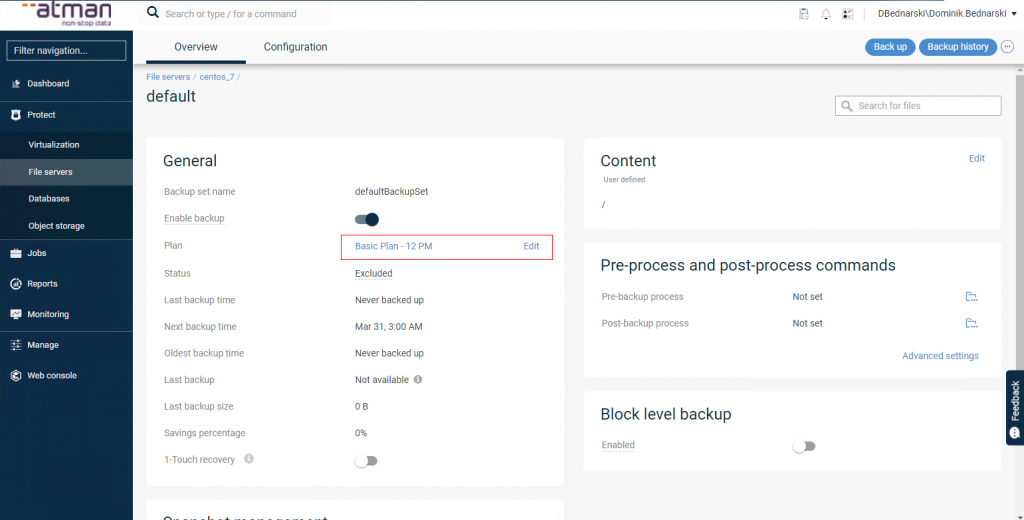Image resolution: width=1024 pixels, height=520 pixels.
Task: Open the Feedback side tab
Action: pyautogui.click(x=1014, y=407)
